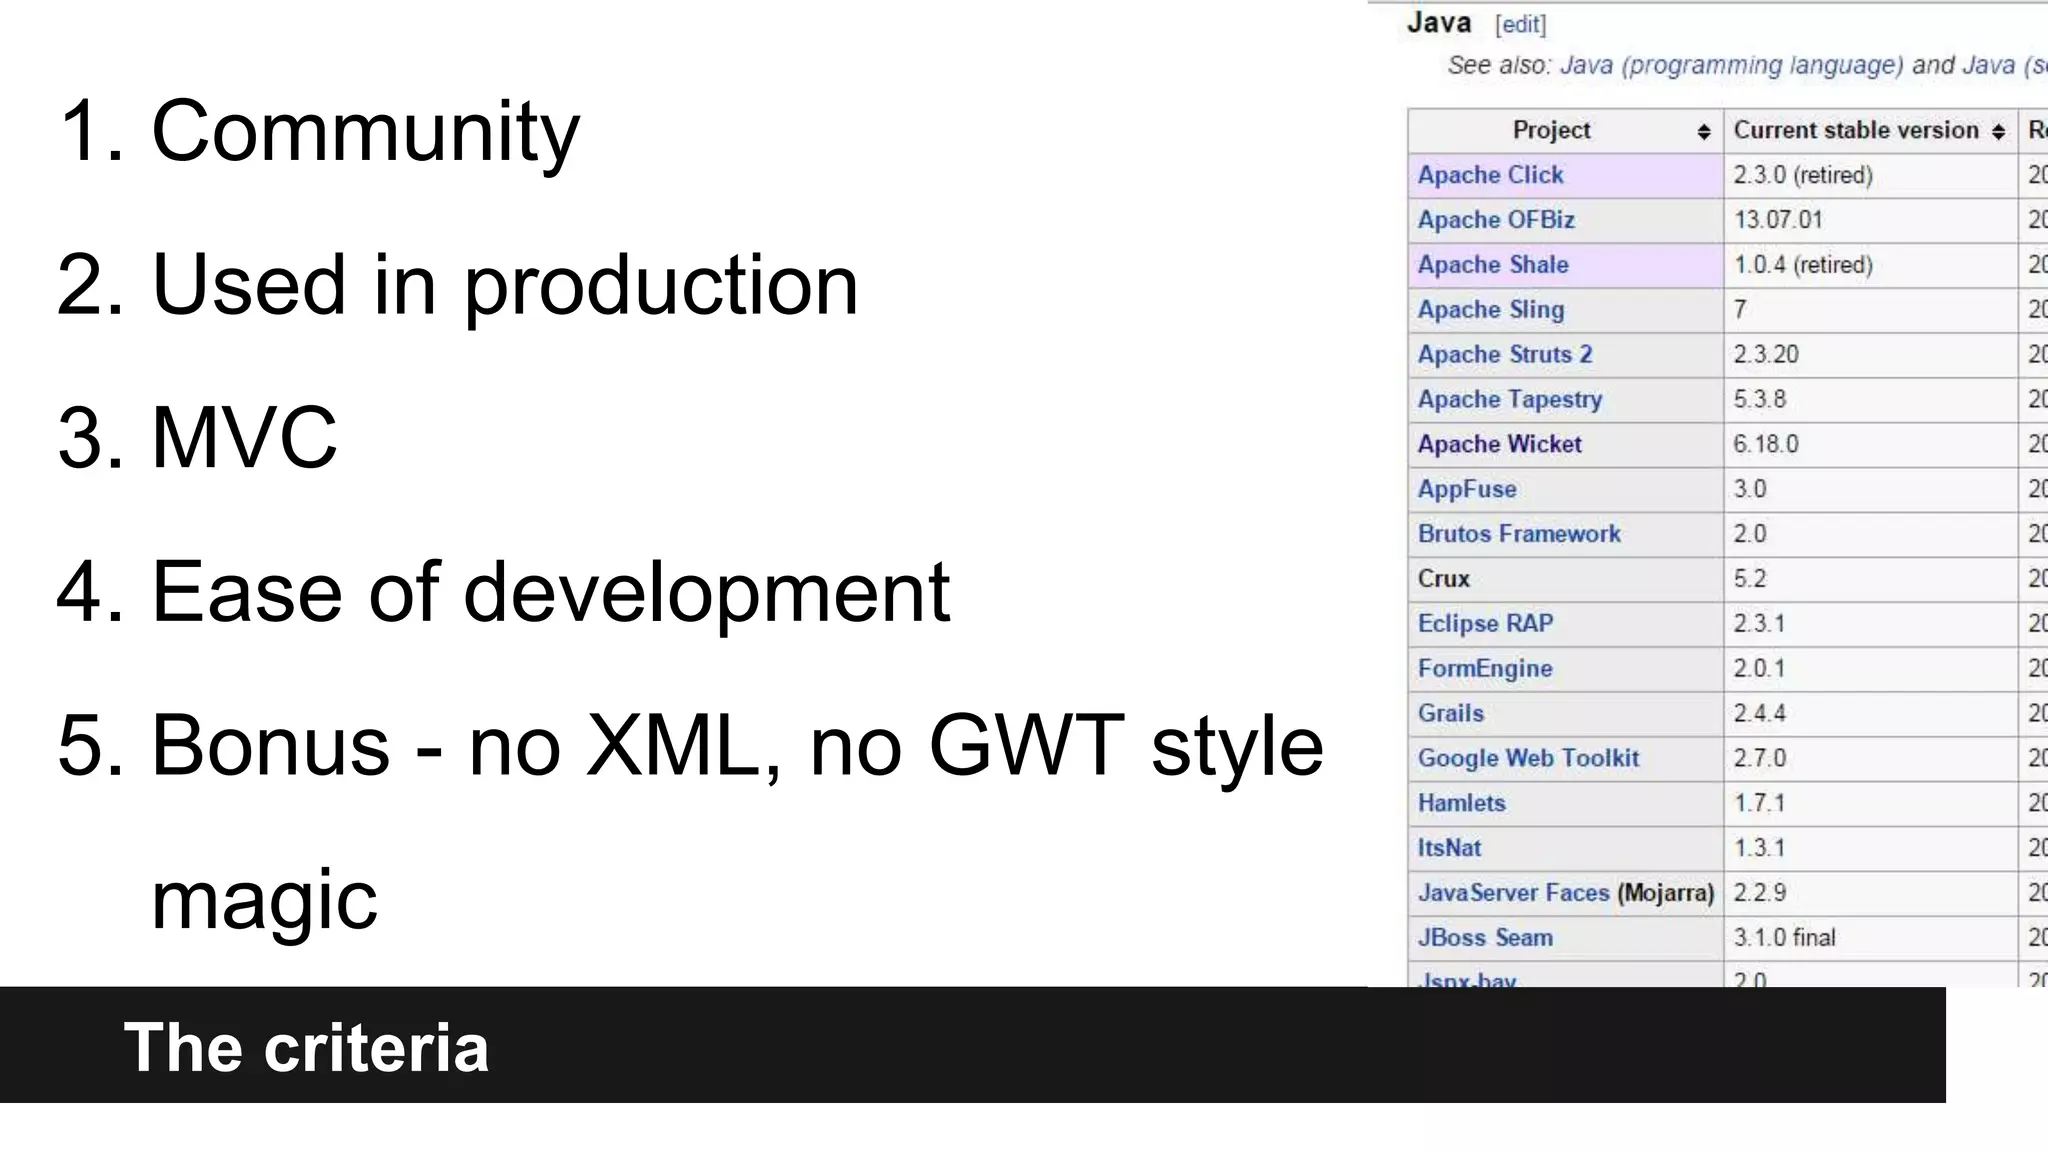
Task: Click the 4. Ease of development item
Action: pos(503,593)
